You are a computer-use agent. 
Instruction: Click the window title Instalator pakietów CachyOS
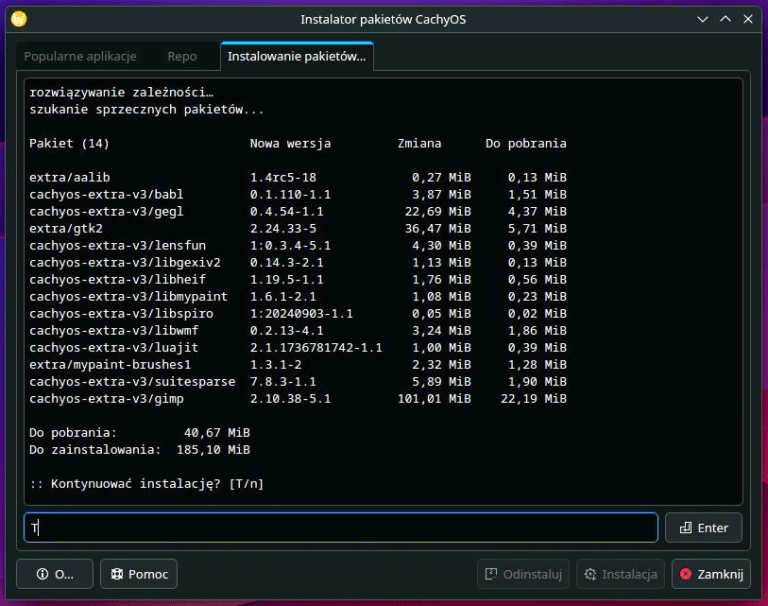[383, 19]
